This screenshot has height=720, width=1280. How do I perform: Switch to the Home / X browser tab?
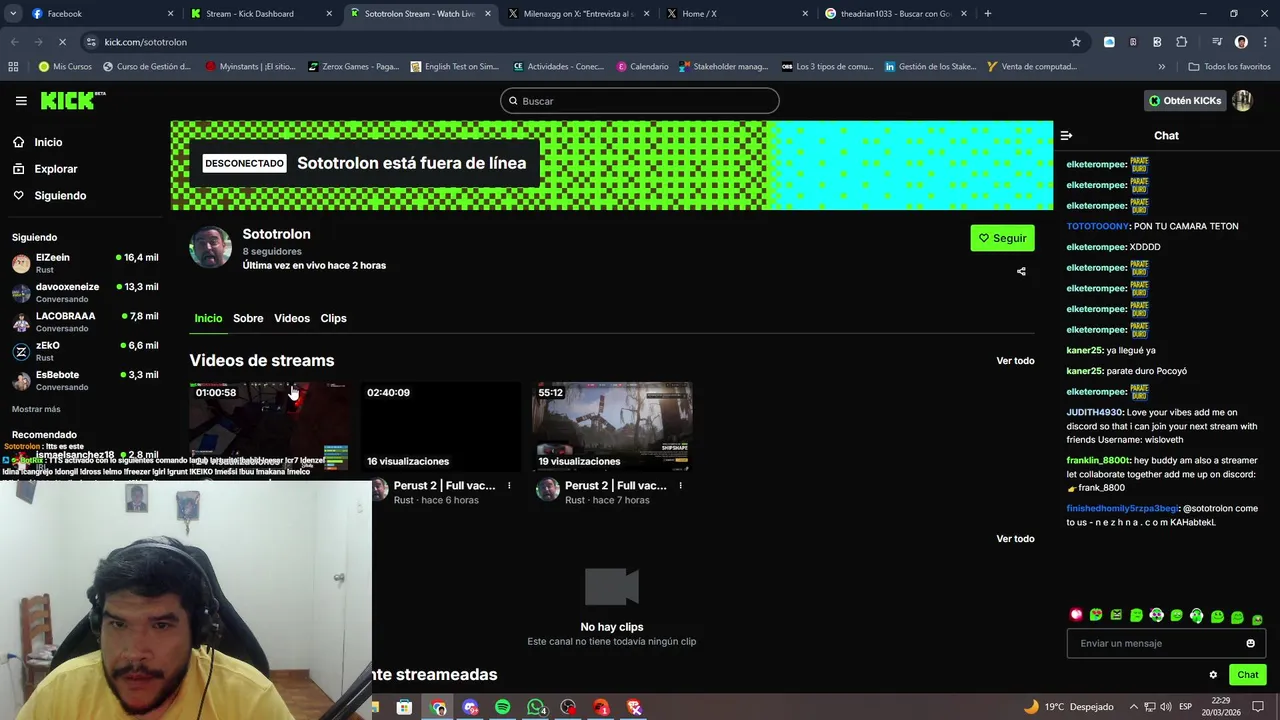[735, 14]
